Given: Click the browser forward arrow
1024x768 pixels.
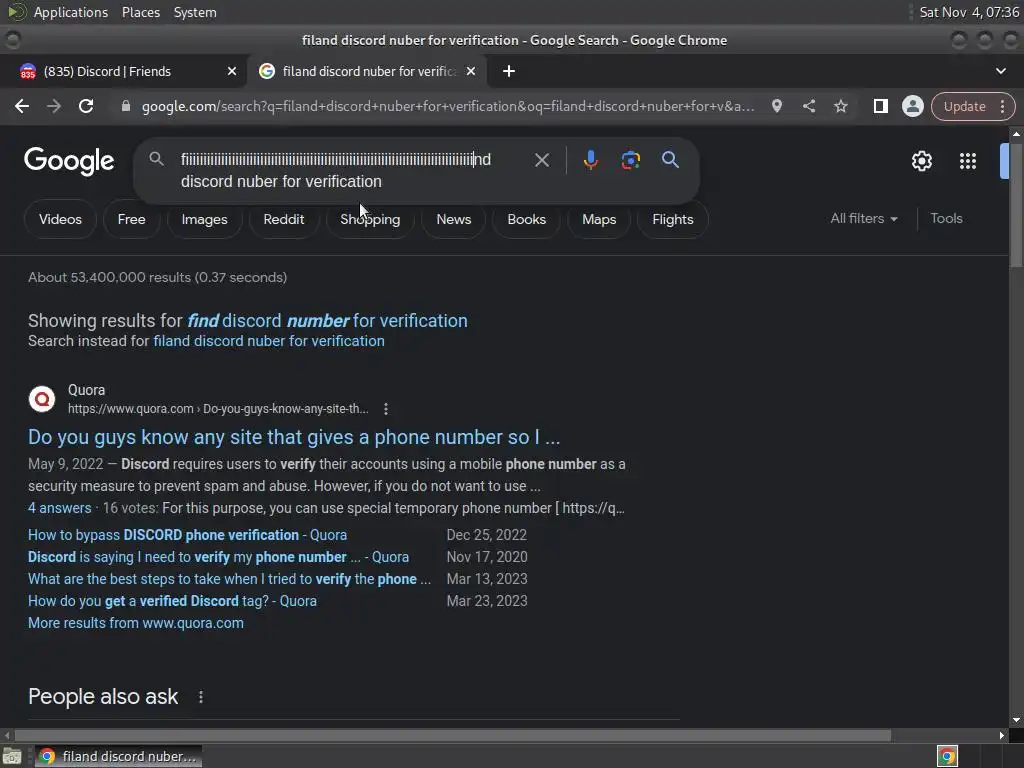Looking at the screenshot, I should coord(54,106).
